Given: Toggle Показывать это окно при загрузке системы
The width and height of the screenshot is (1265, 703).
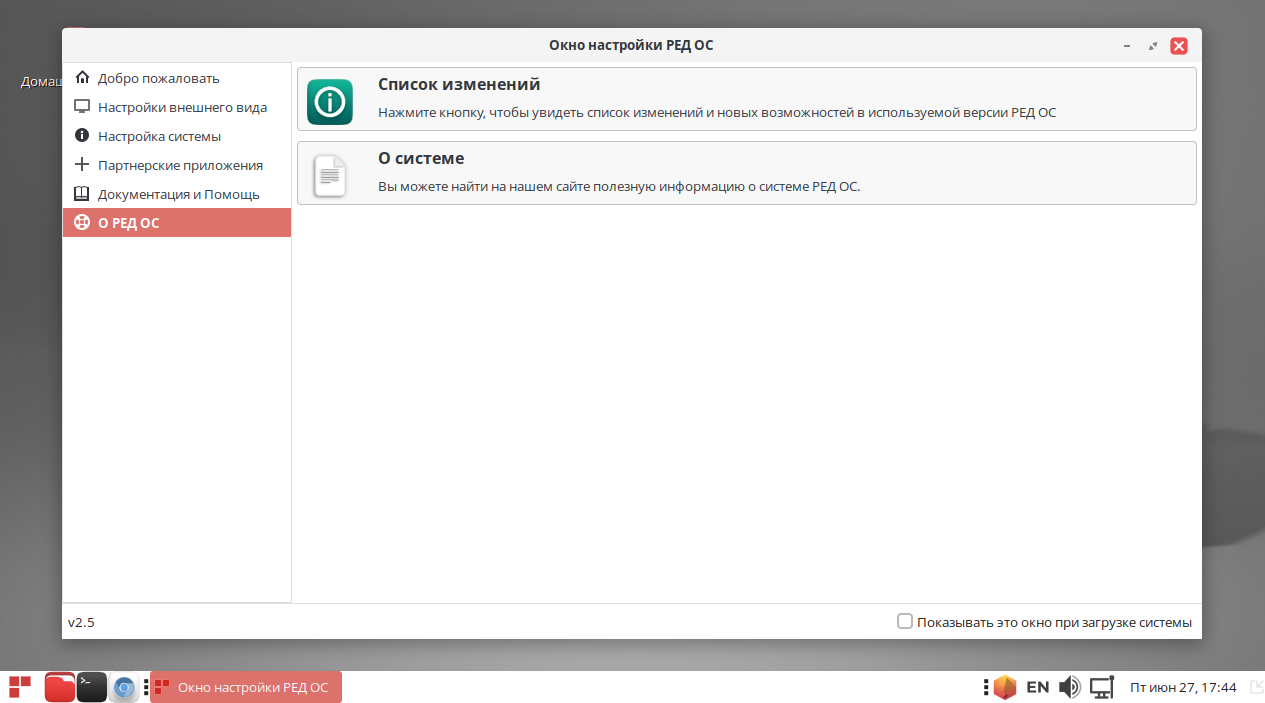Looking at the screenshot, I should click(x=905, y=621).
